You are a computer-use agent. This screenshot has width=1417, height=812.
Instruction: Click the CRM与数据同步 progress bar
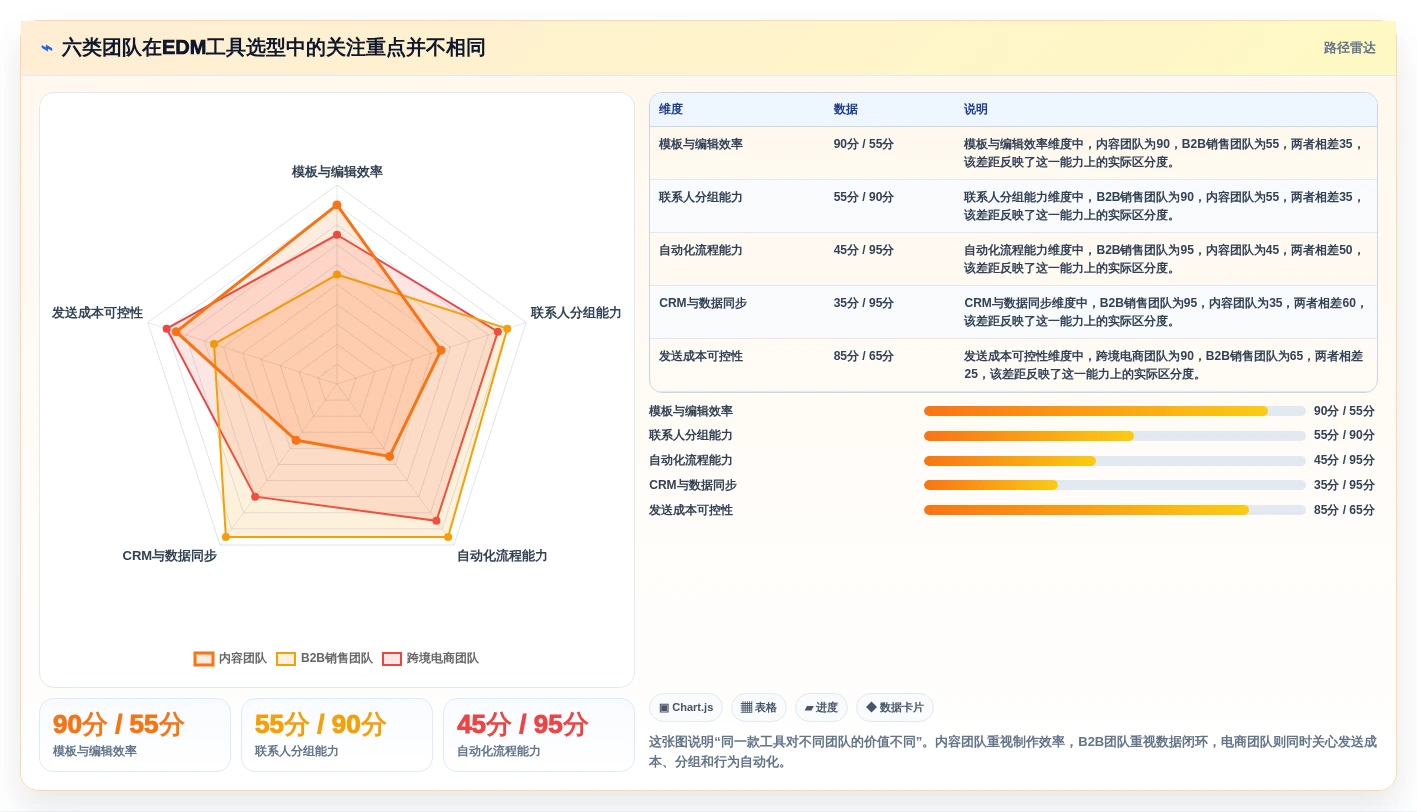tap(1115, 485)
